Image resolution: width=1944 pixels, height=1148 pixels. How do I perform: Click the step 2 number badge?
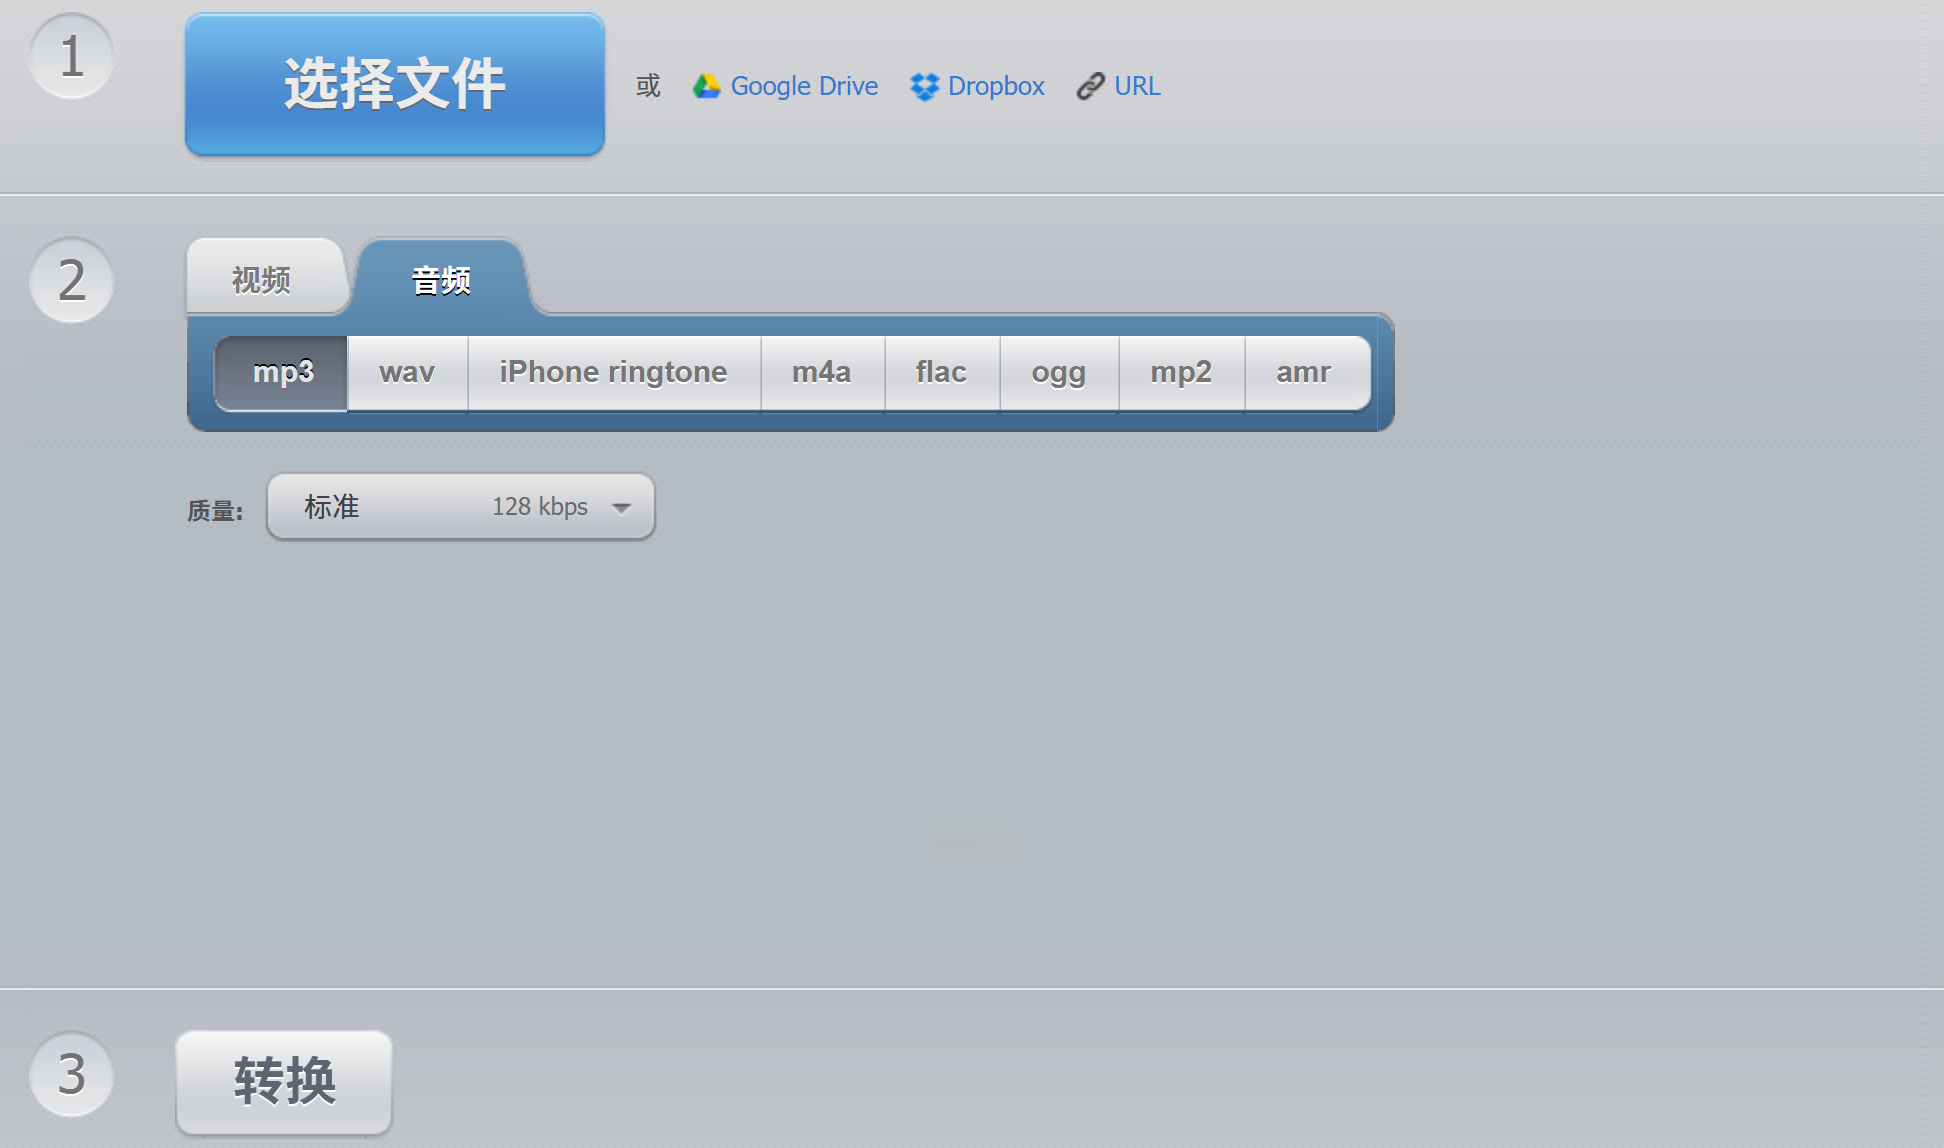pos(71,280)
